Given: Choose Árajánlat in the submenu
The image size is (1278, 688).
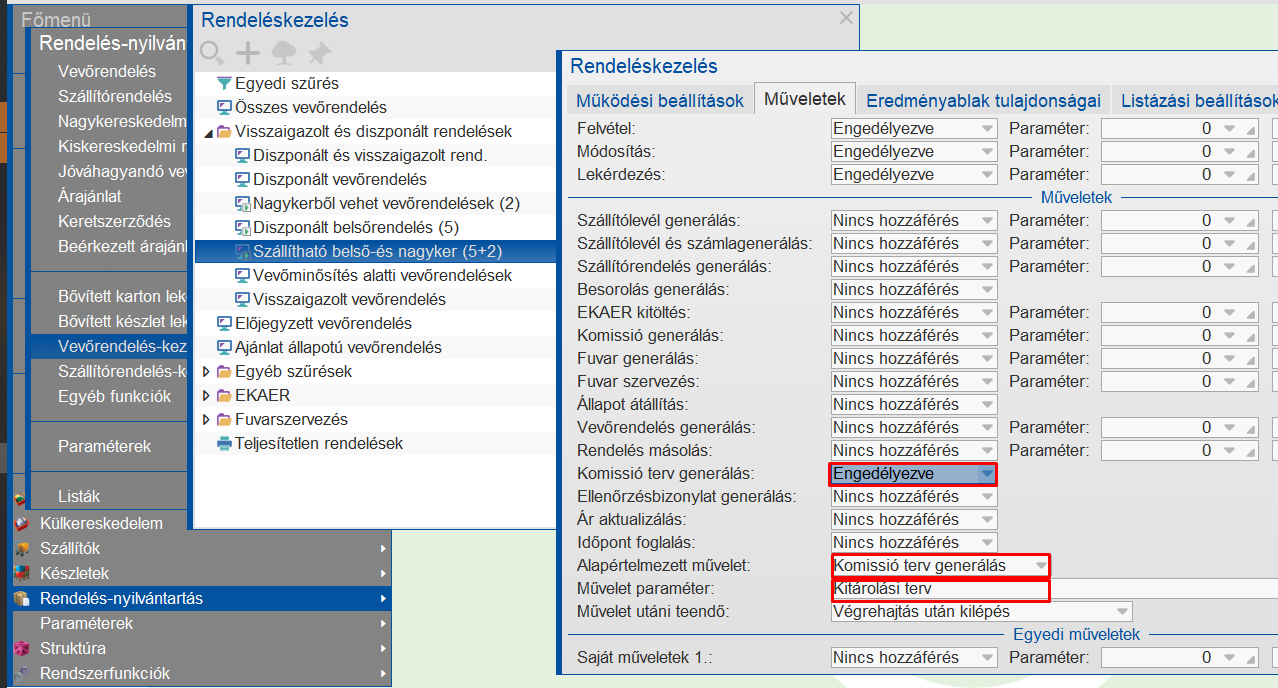Looking at the screenshot, I should click(x=110, y=196).
